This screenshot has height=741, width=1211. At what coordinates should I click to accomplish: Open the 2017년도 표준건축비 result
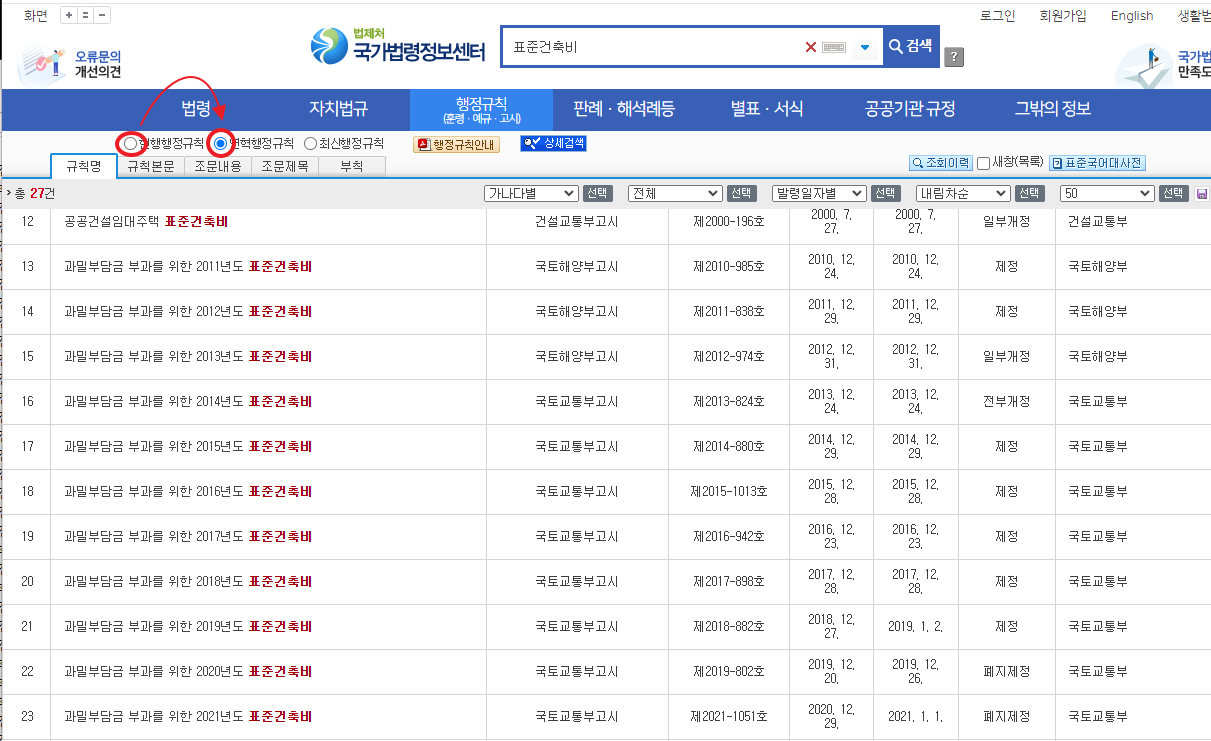[188, 536]
